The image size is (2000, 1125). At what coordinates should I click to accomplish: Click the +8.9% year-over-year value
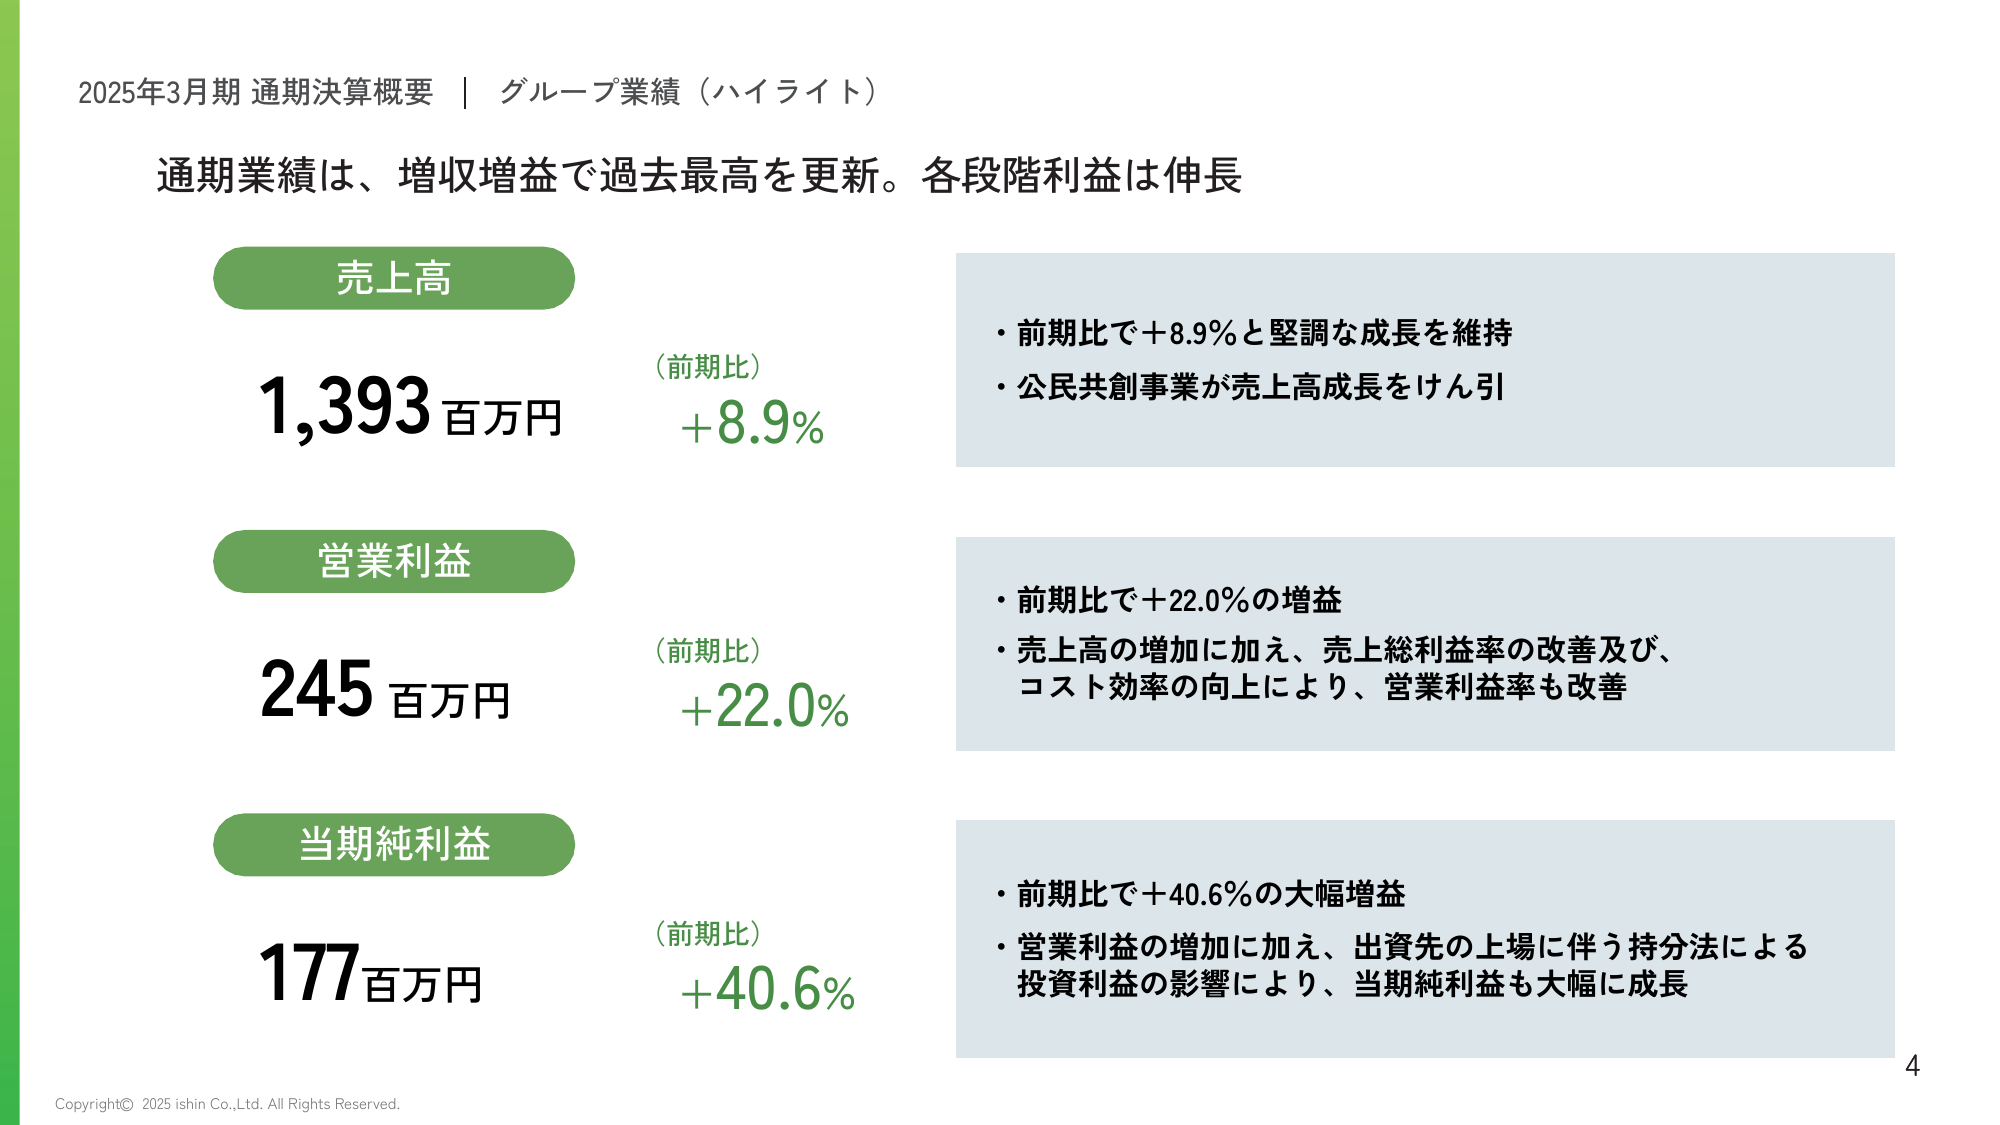point(752,423)
